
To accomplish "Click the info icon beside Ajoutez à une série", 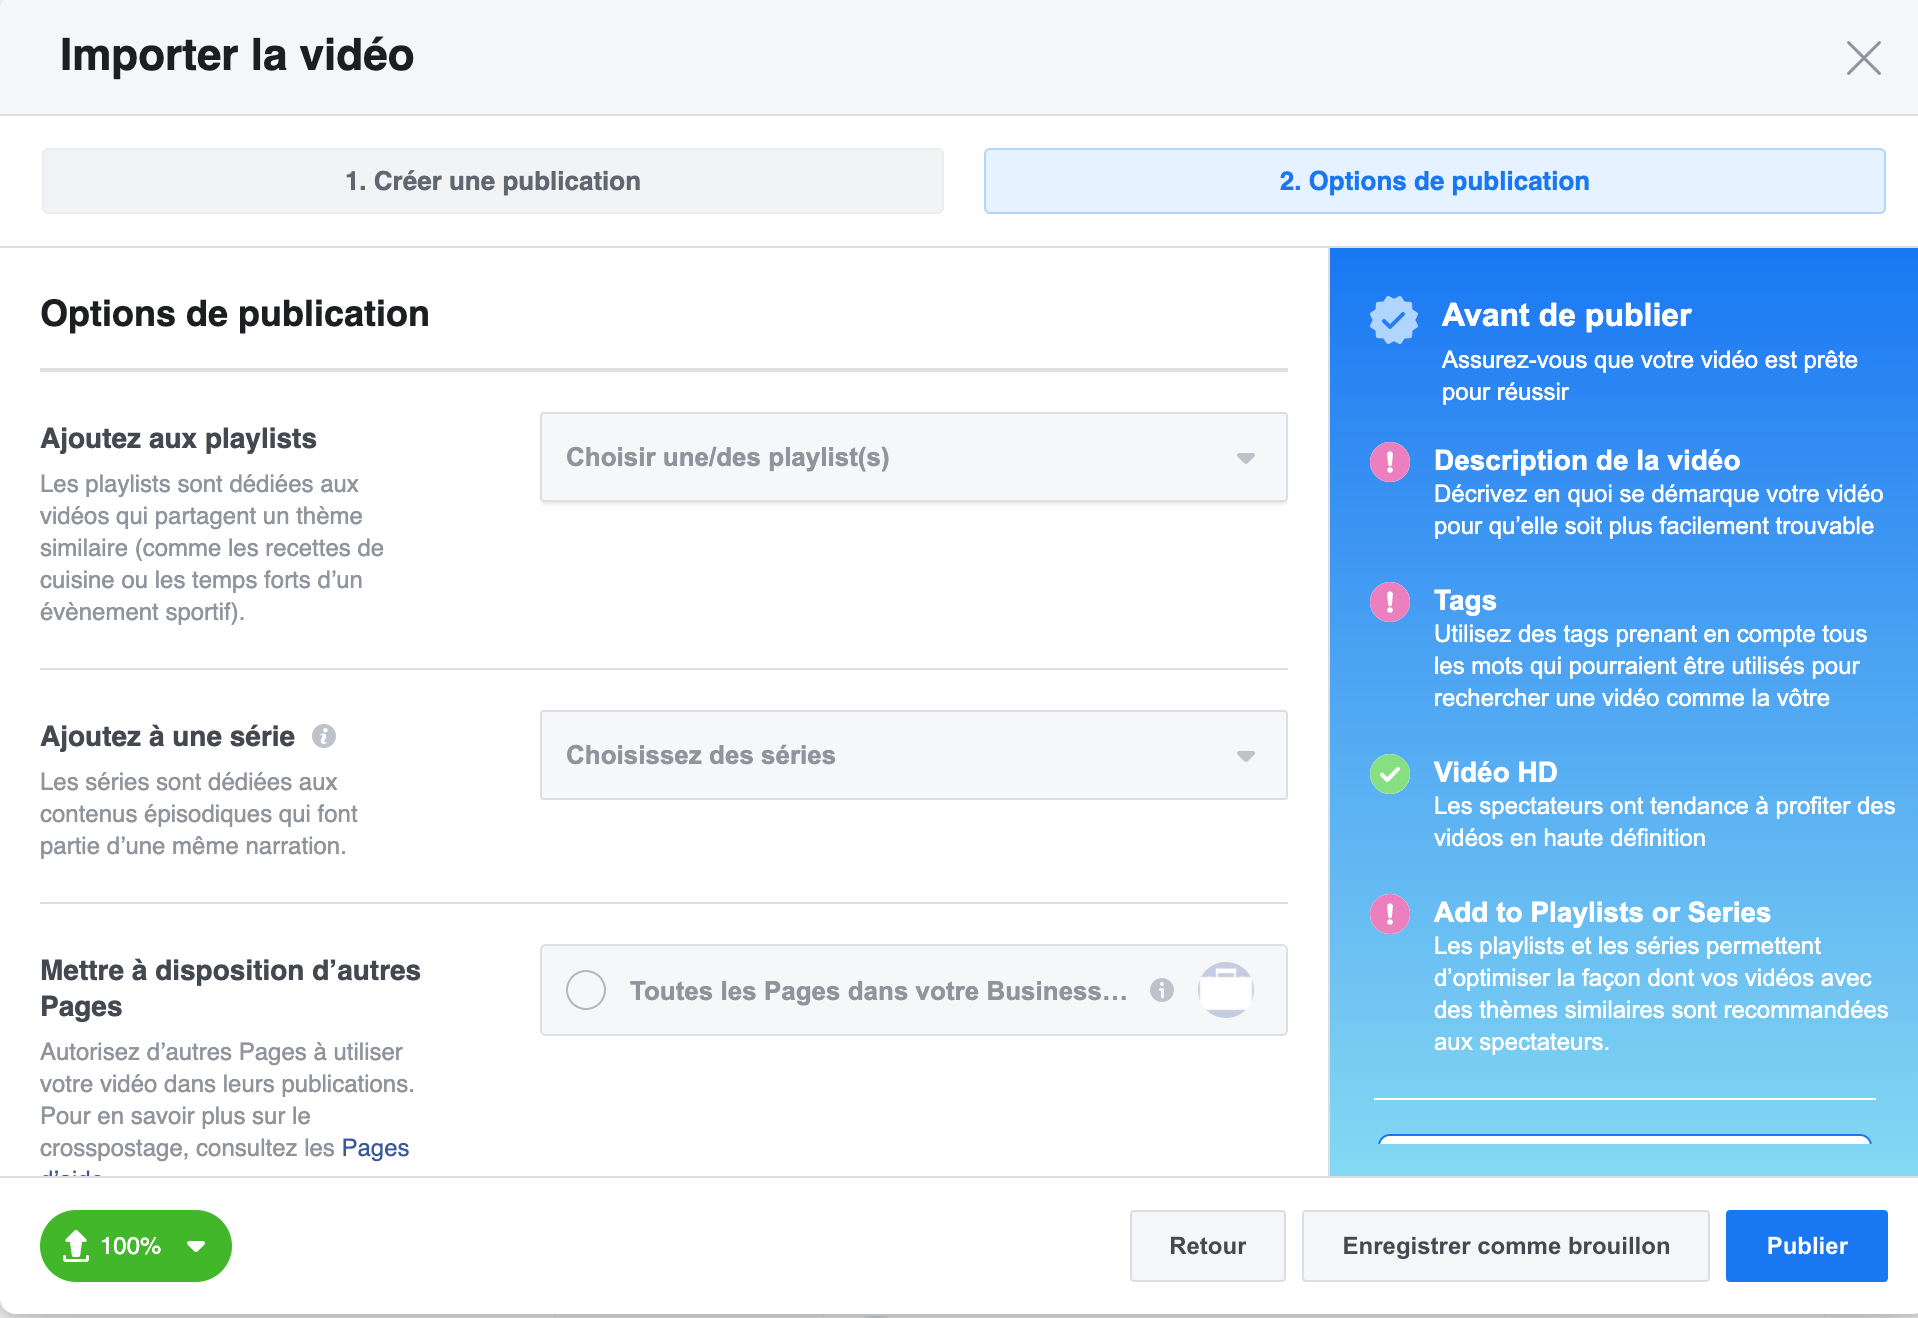I will point(324,736).
